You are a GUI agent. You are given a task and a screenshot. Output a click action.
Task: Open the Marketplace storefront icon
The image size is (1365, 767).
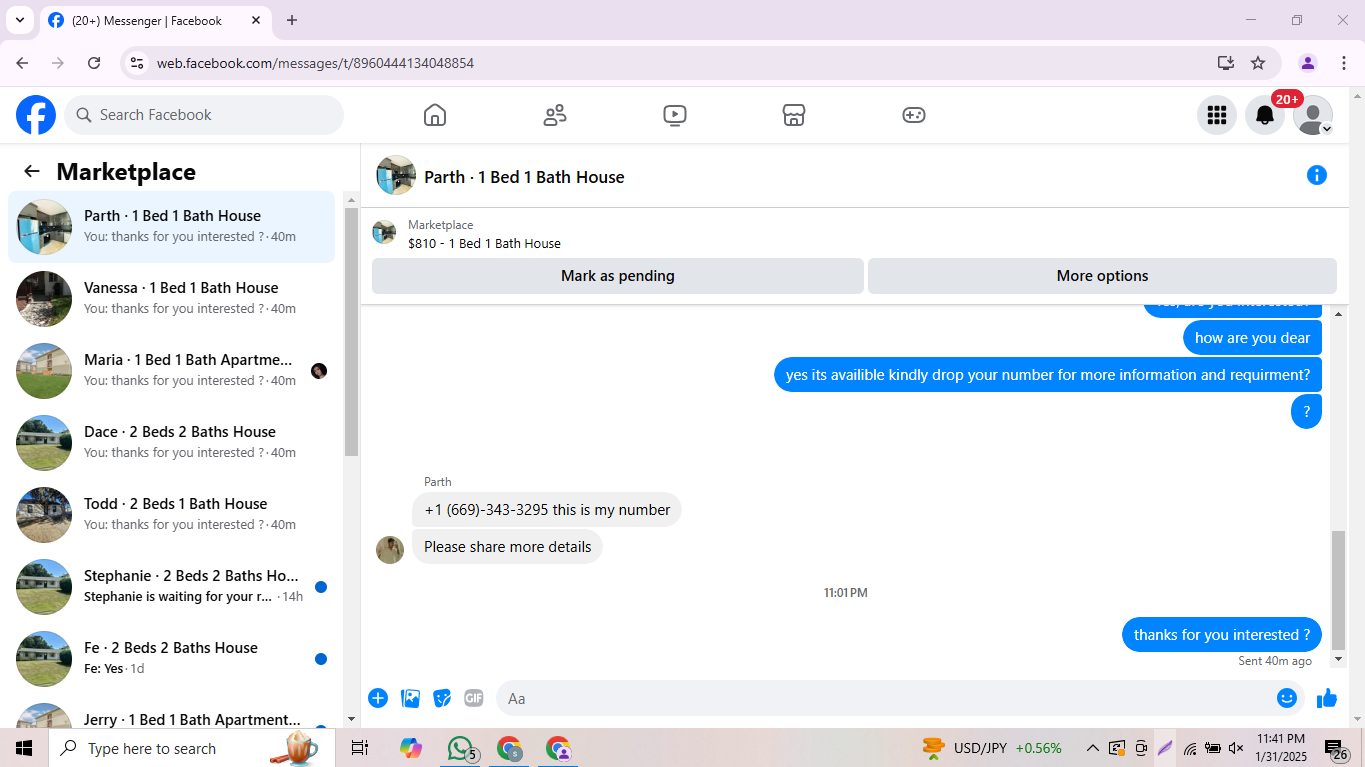(794, 115)
